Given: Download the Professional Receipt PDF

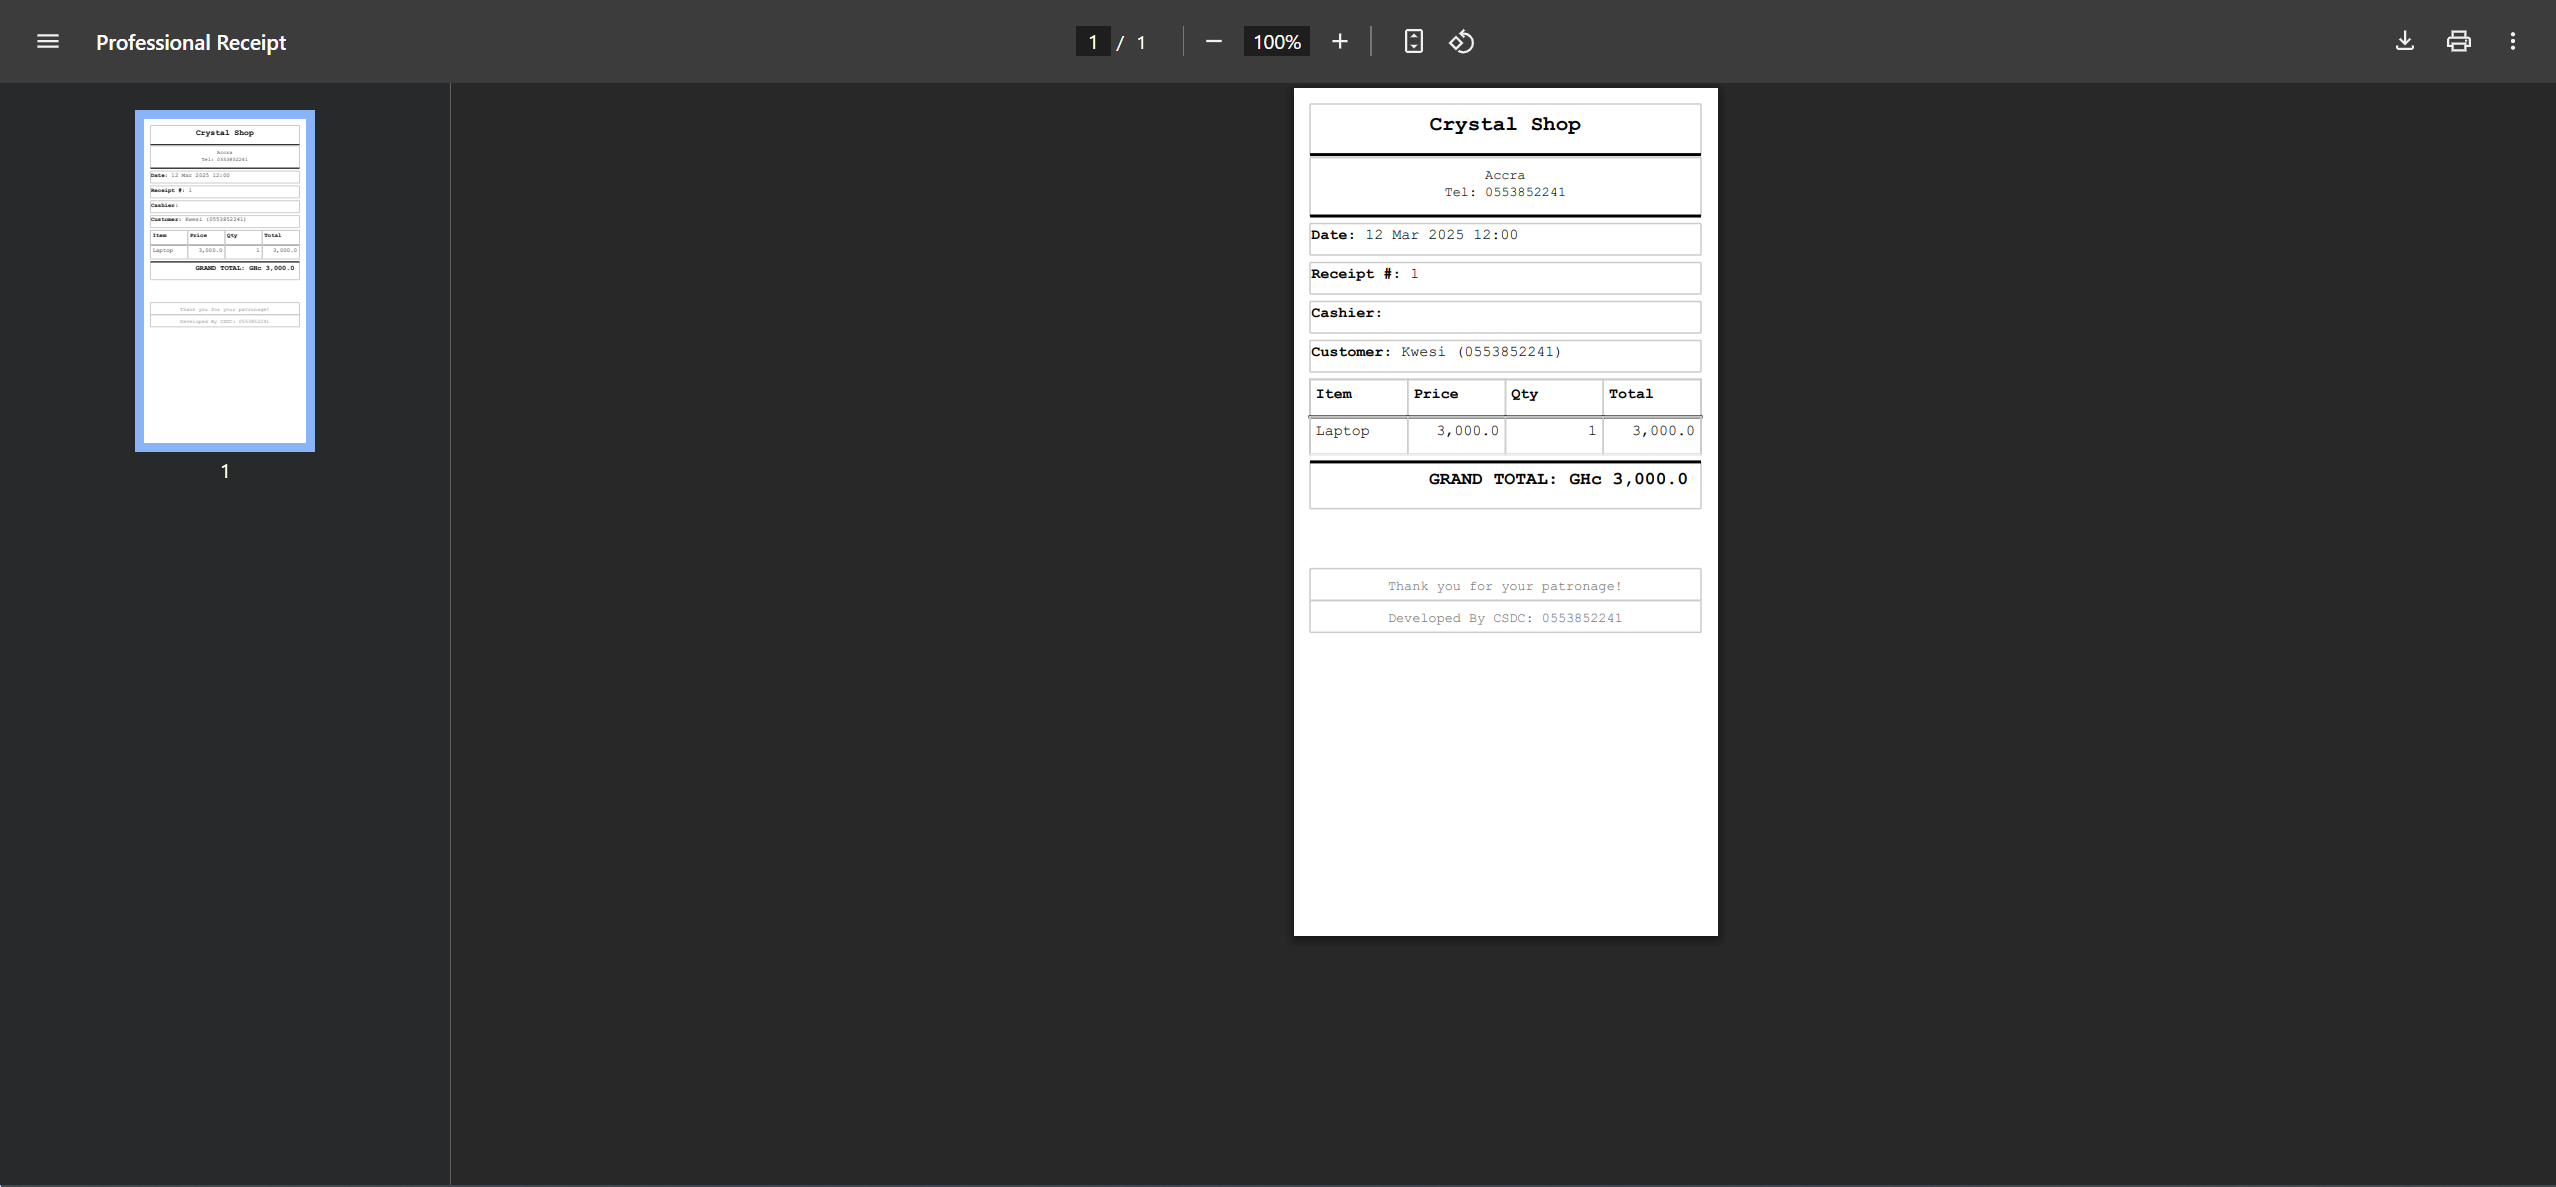Looking at the screenshot, I should click(x=2404, y=41).
